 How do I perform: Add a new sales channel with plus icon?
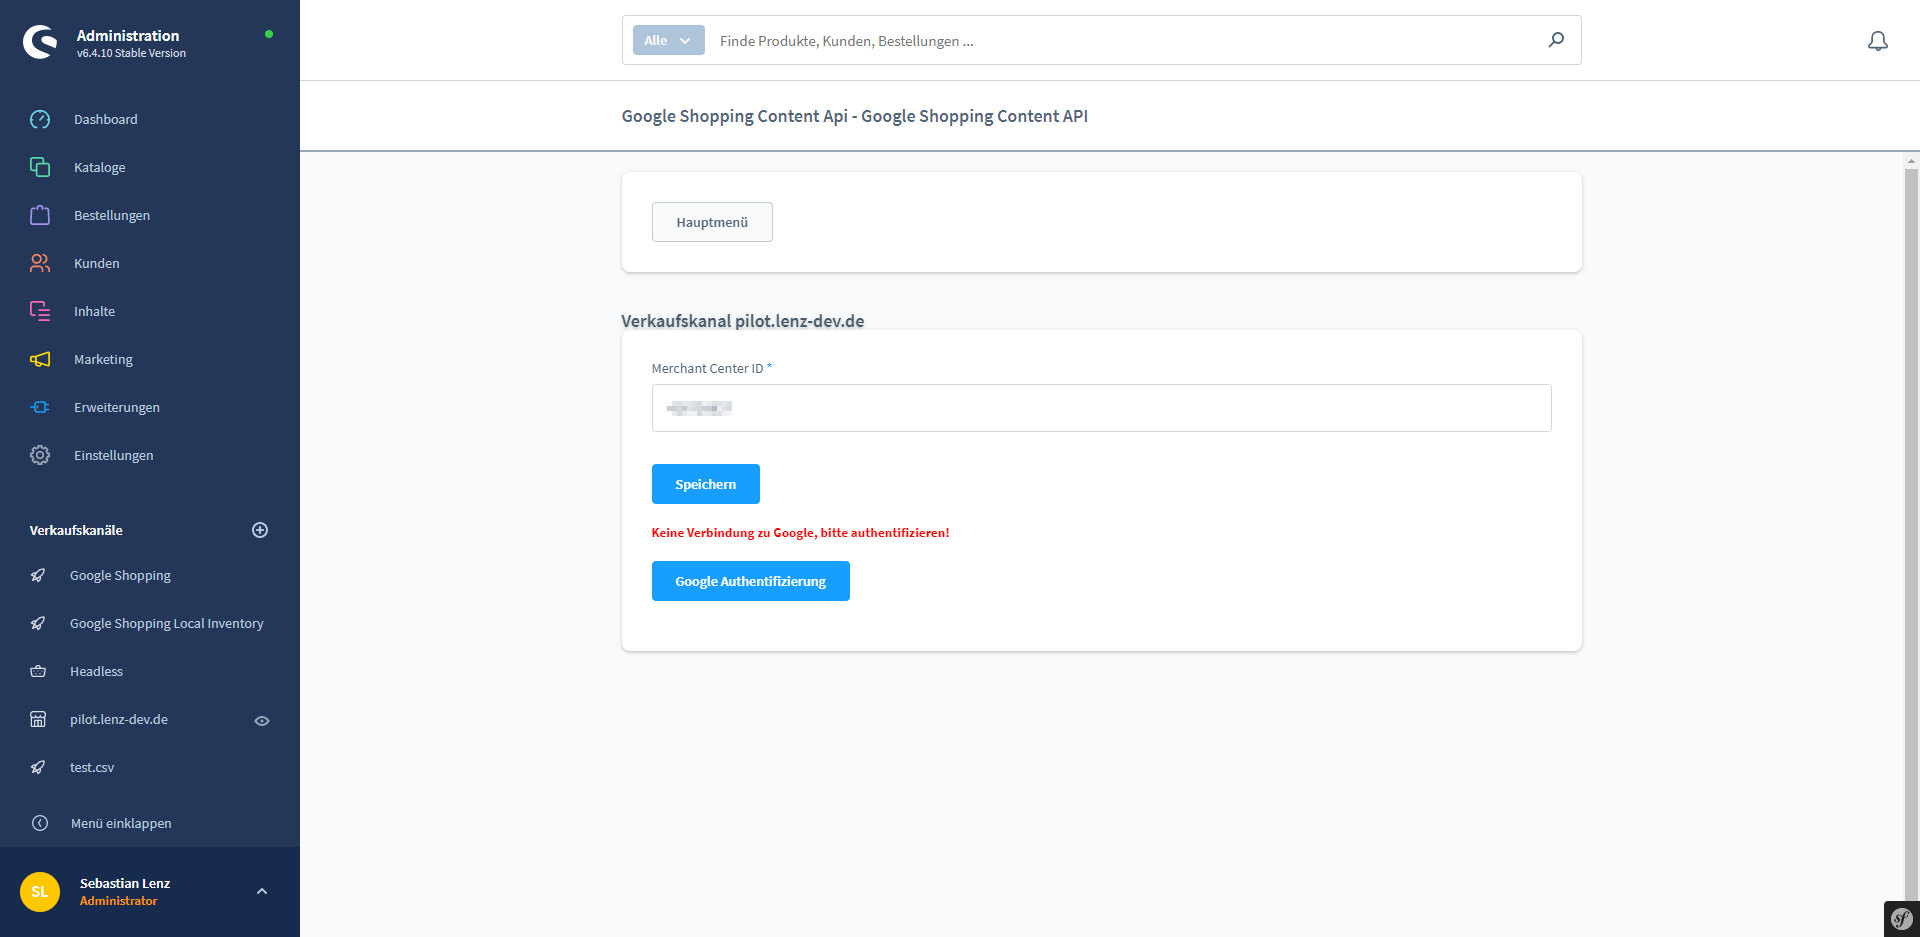[x=260, y=530]
